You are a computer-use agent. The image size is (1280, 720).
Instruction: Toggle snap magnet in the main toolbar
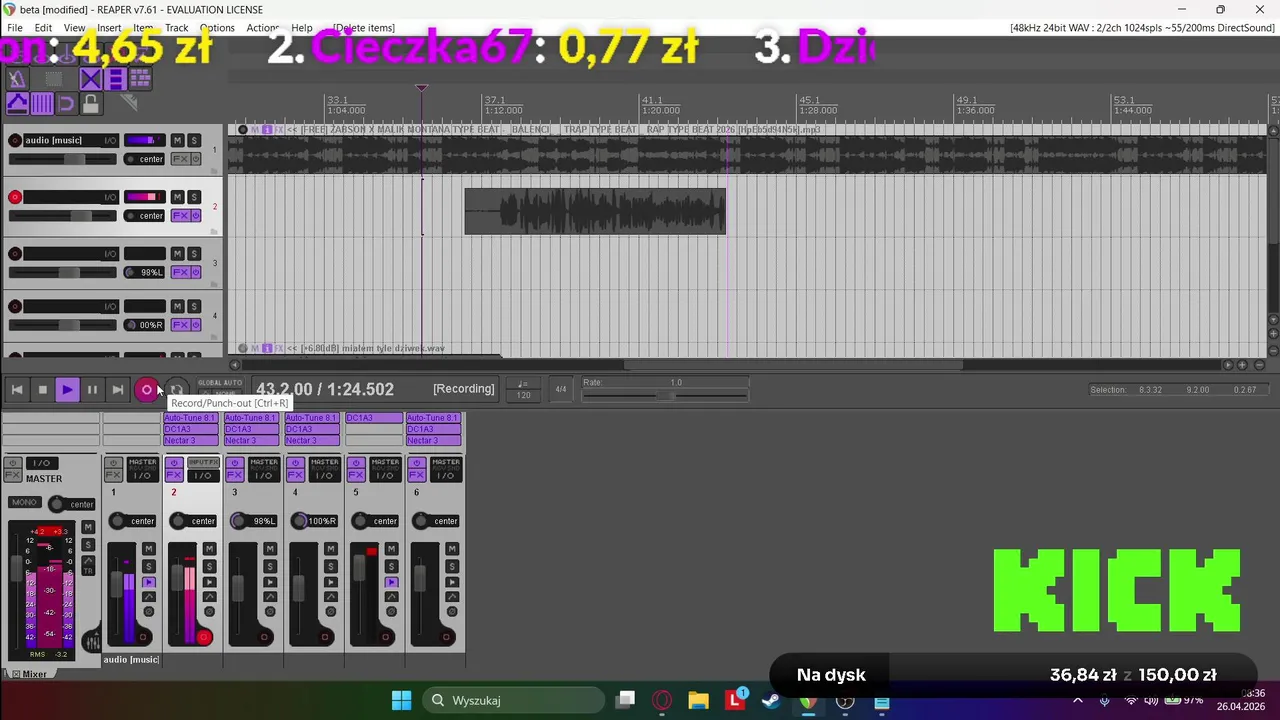67,103
